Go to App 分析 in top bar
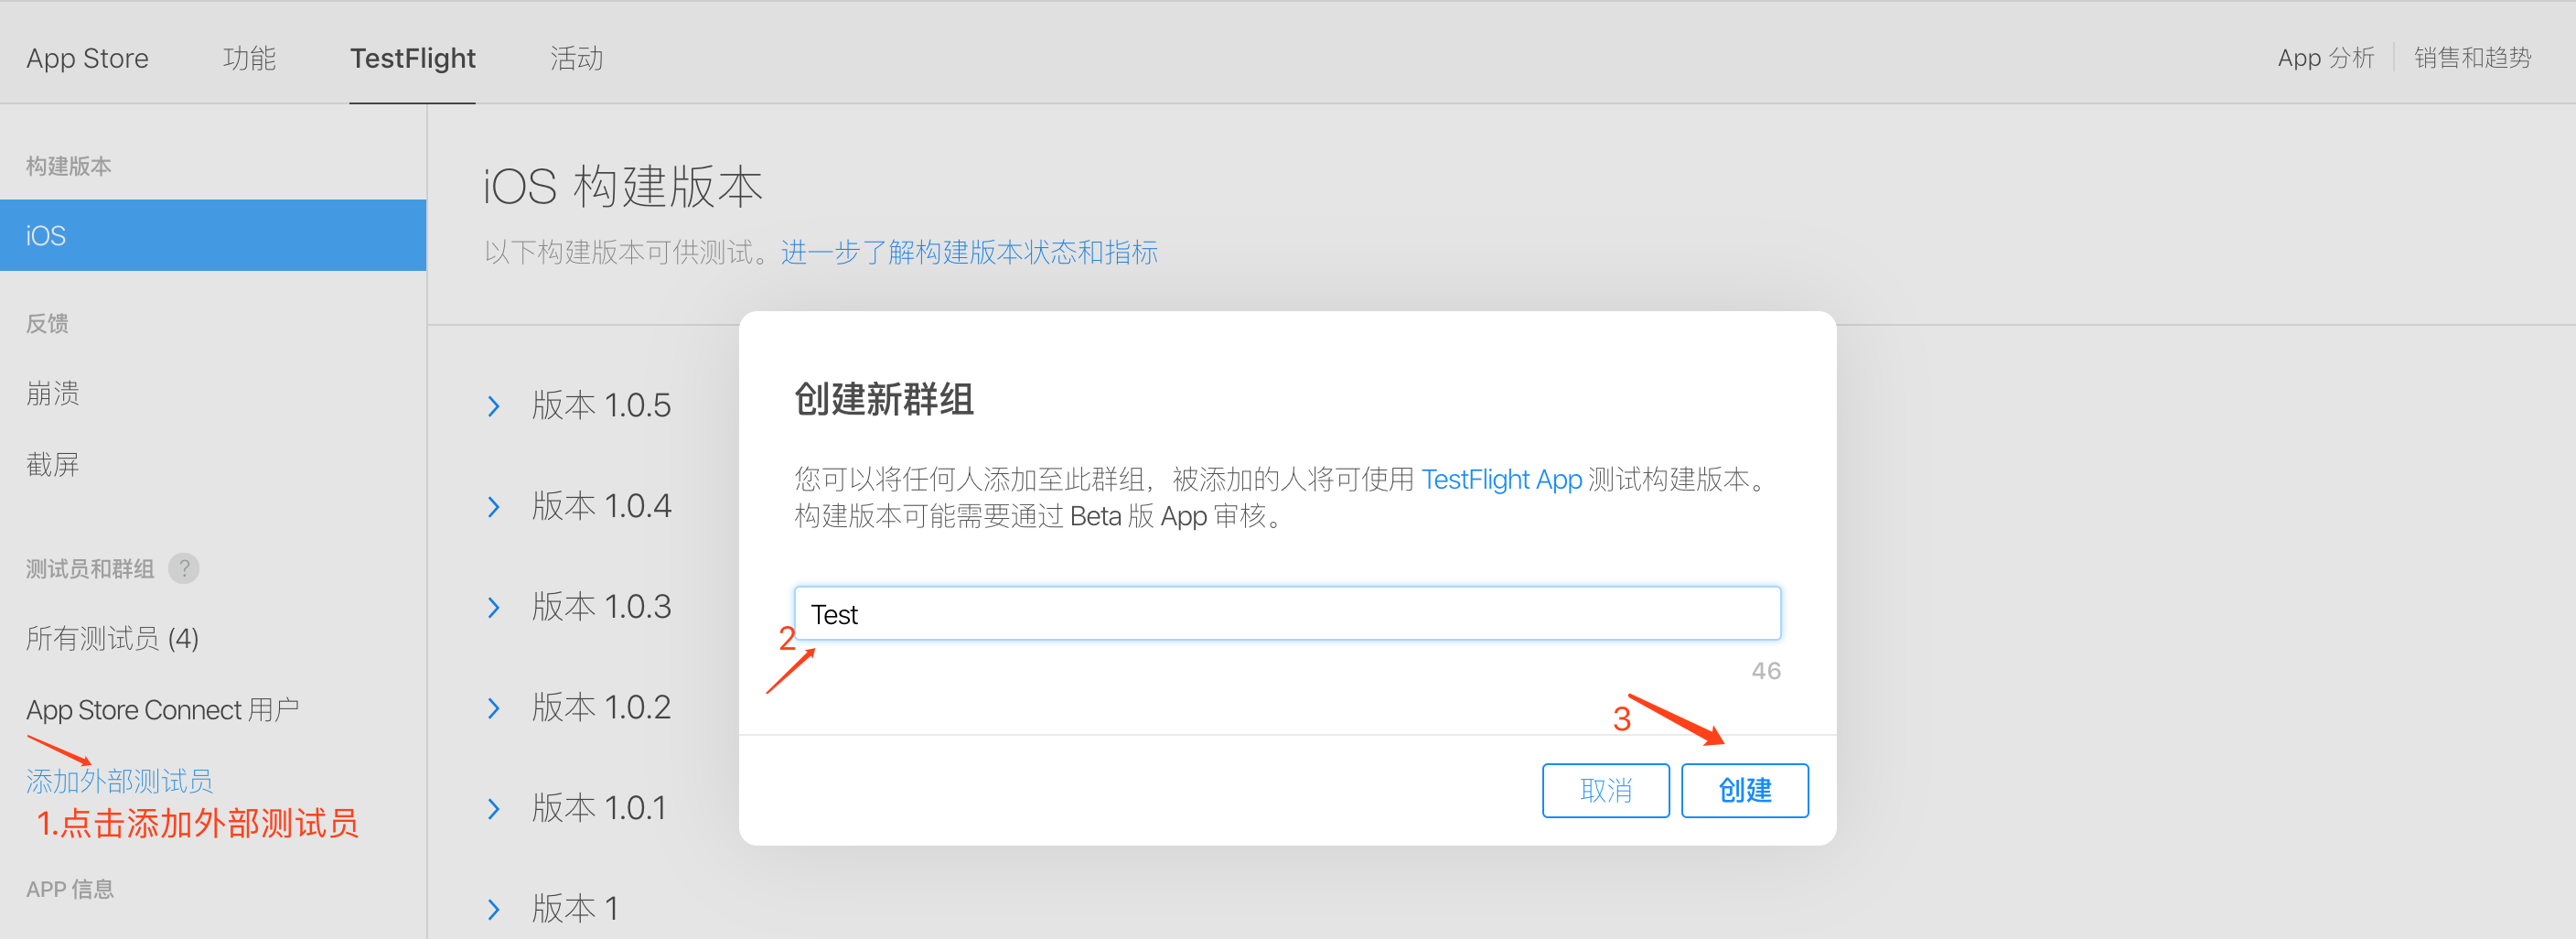 [2325, 58]
